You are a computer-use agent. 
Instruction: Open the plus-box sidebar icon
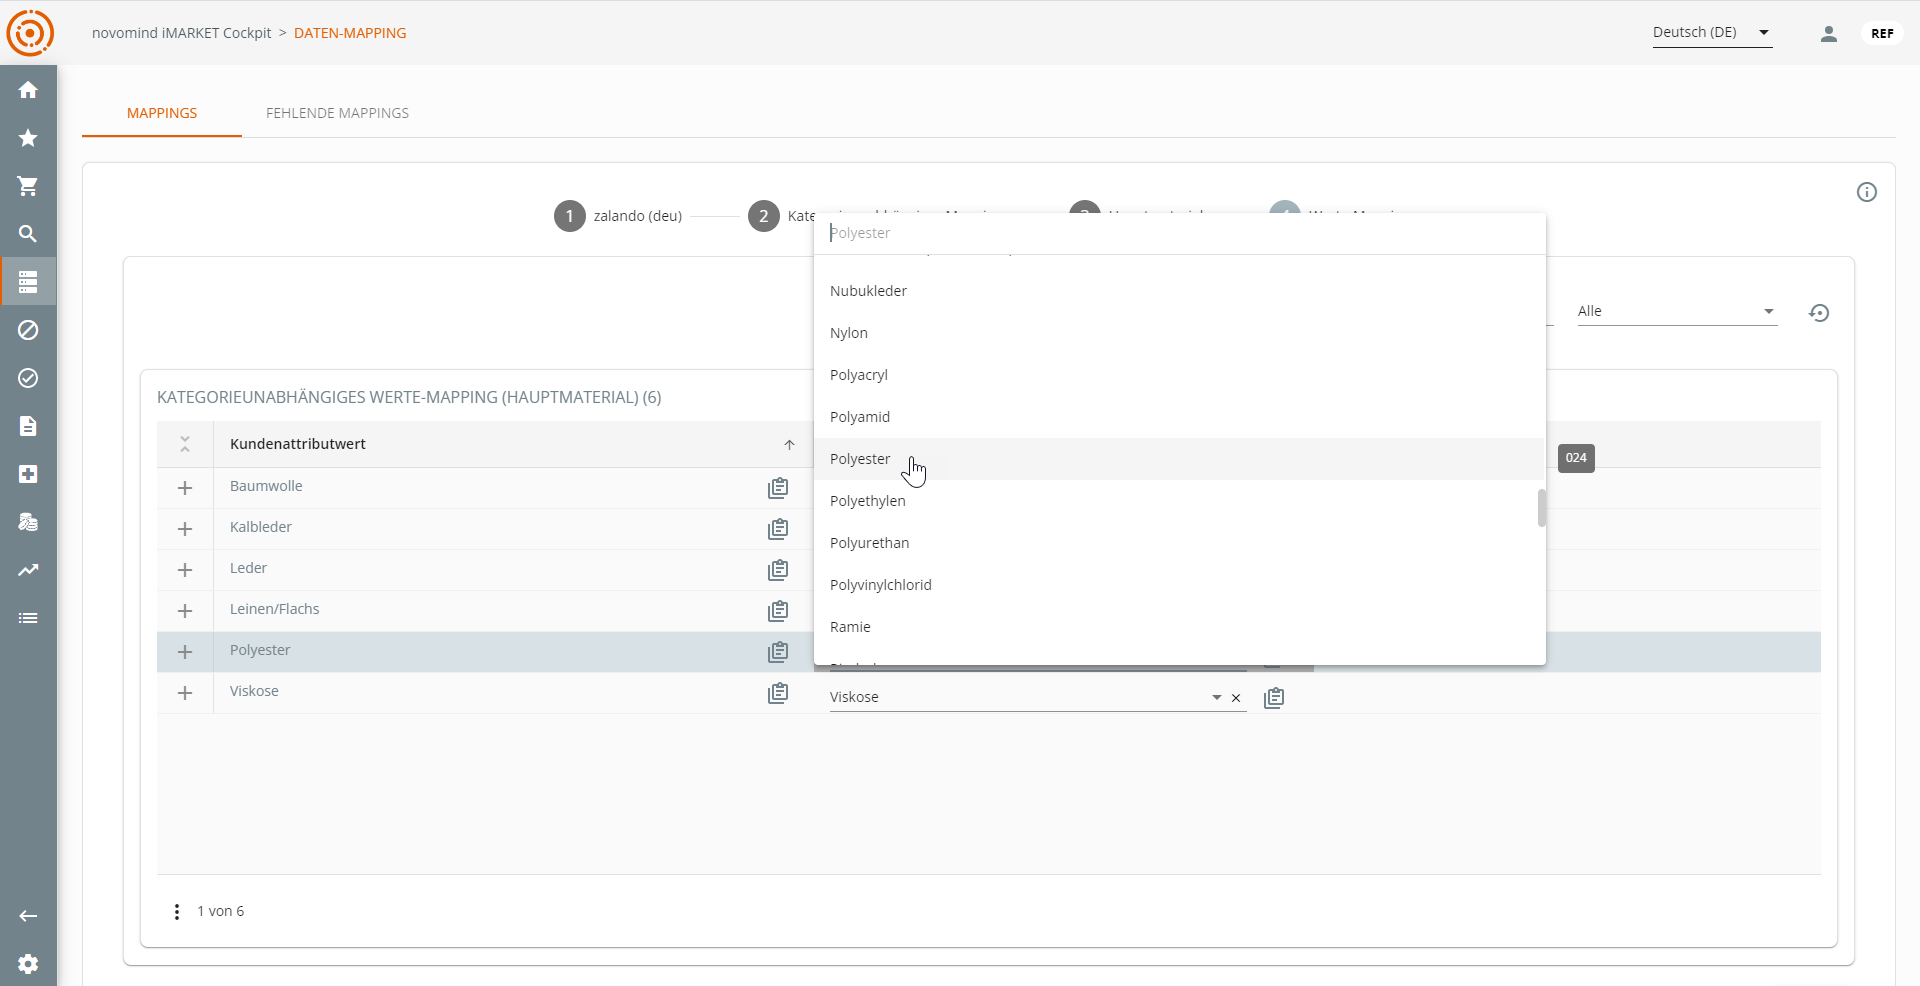28,474
